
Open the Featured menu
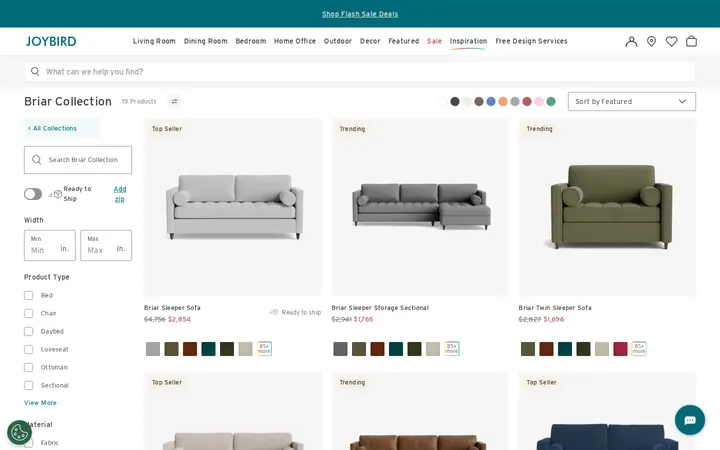click(404, 41)
